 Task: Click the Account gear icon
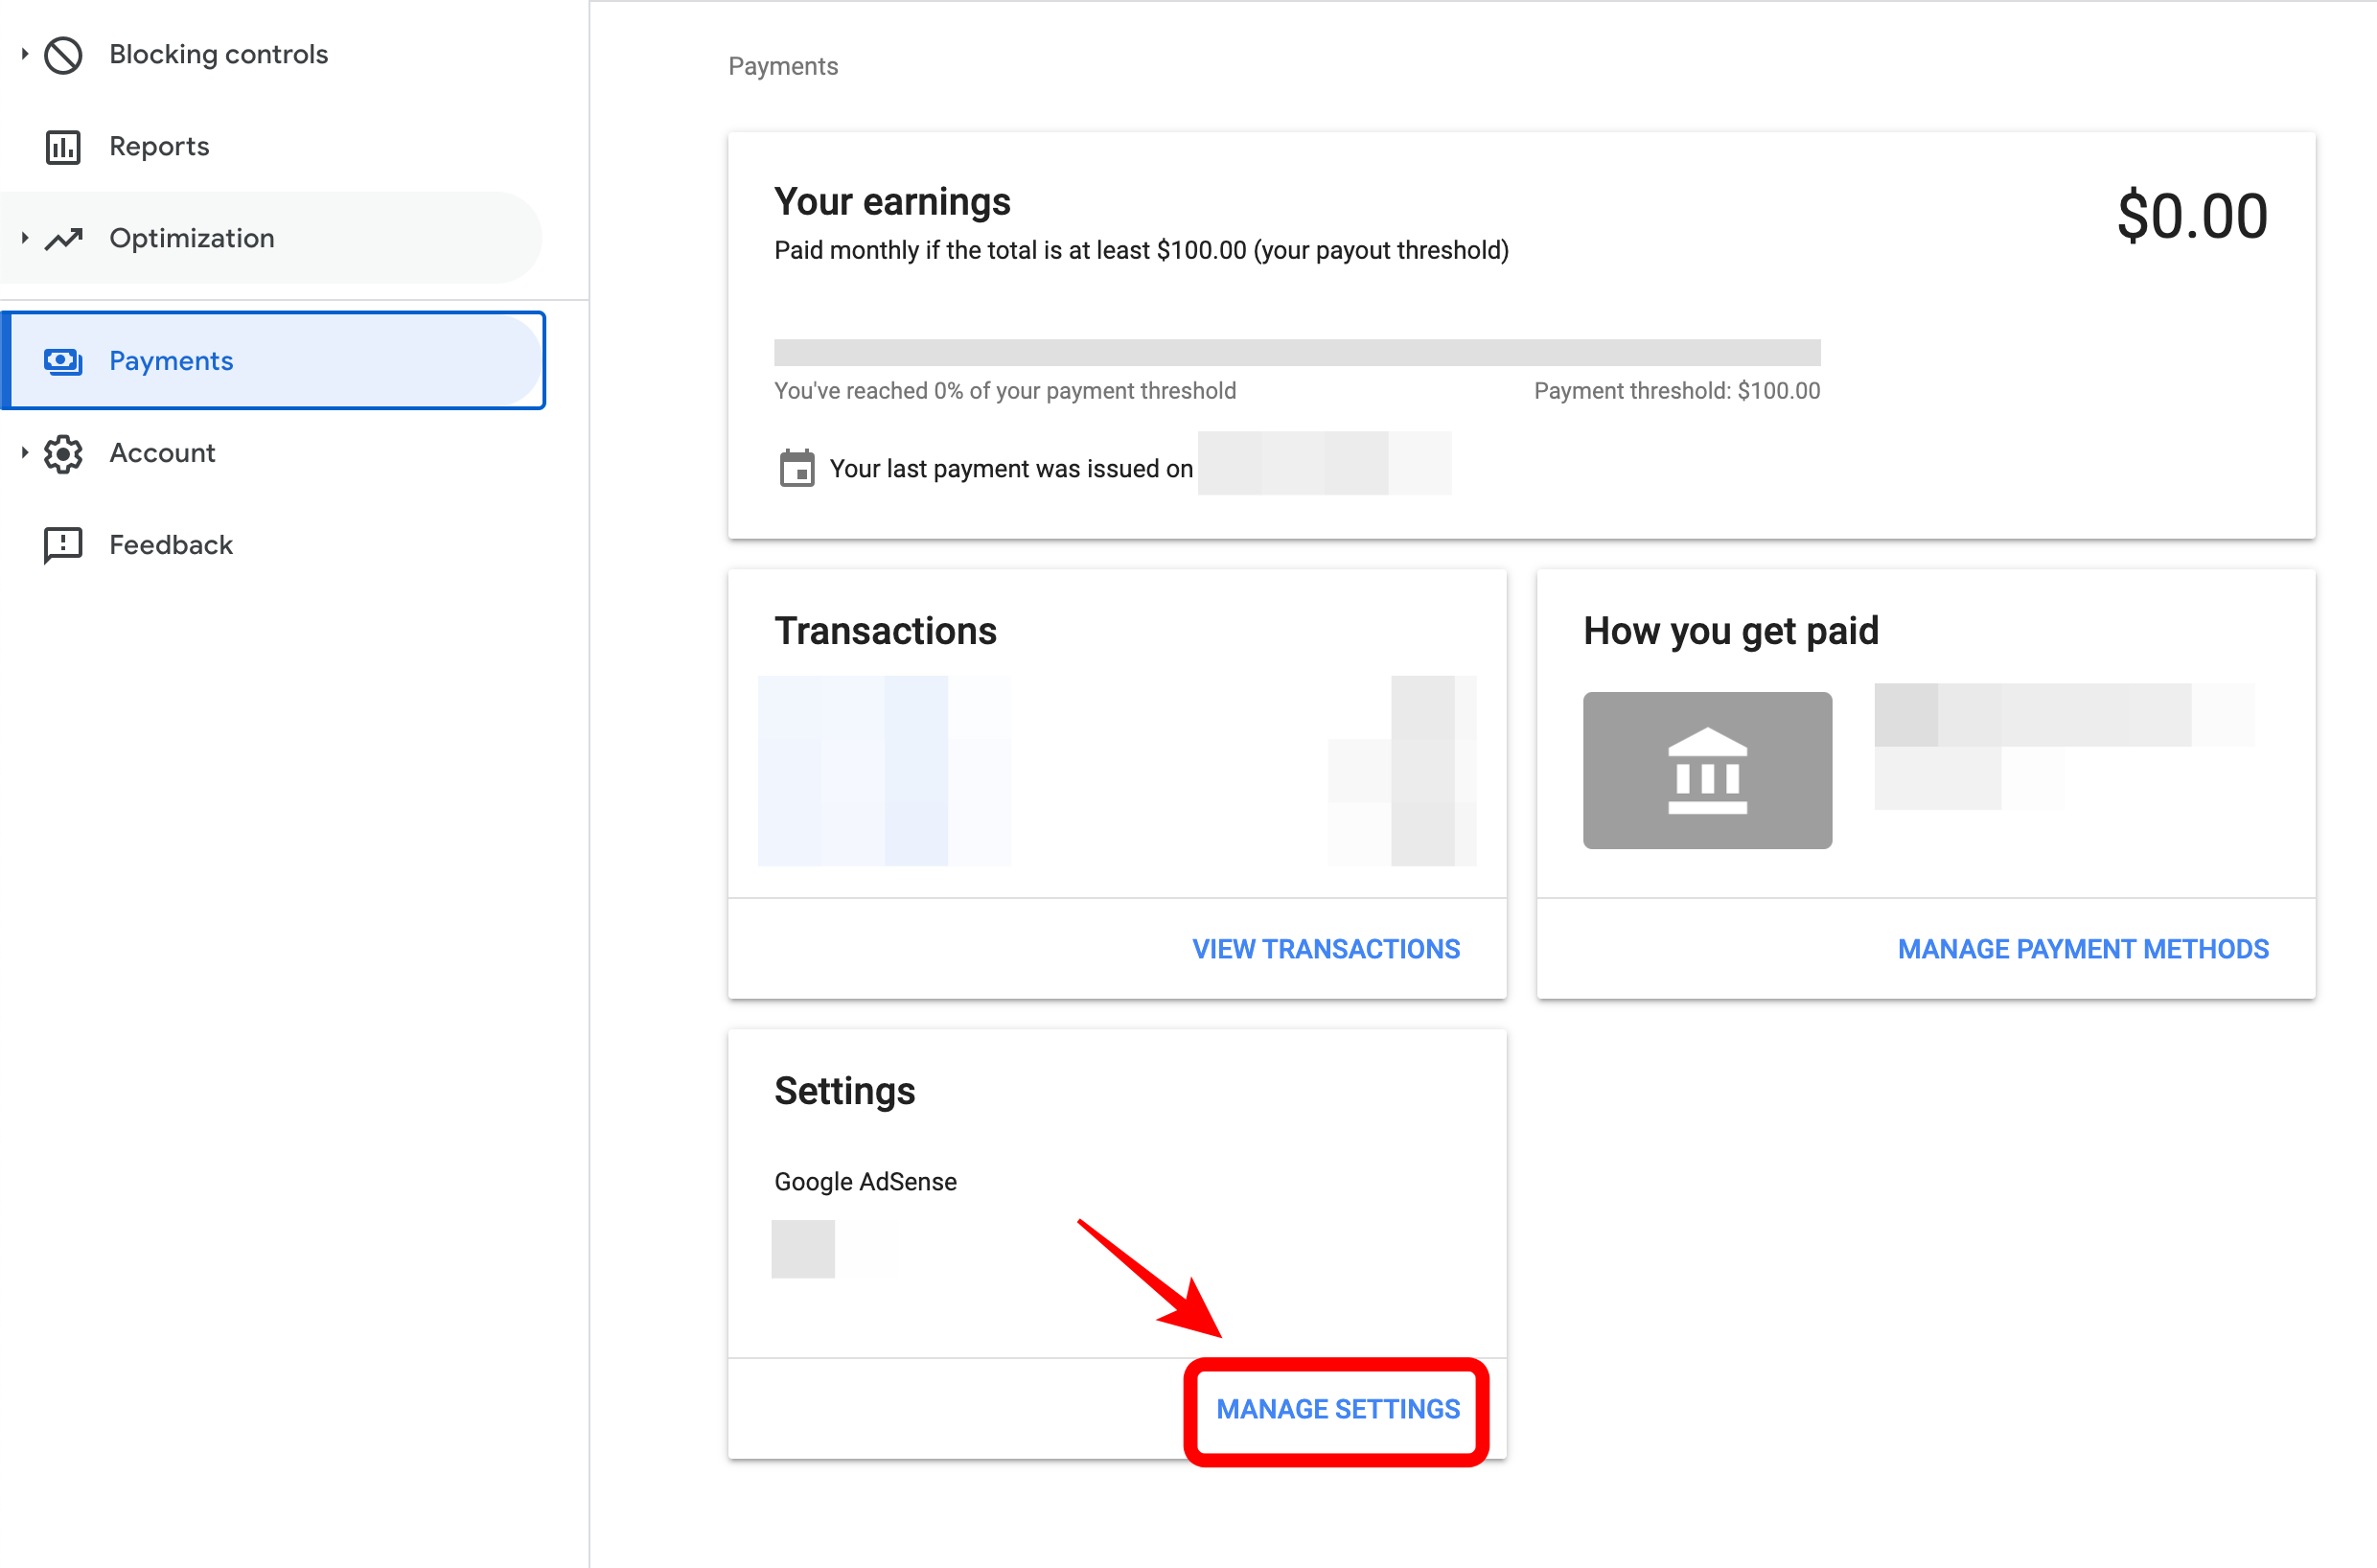coord(63,454)
